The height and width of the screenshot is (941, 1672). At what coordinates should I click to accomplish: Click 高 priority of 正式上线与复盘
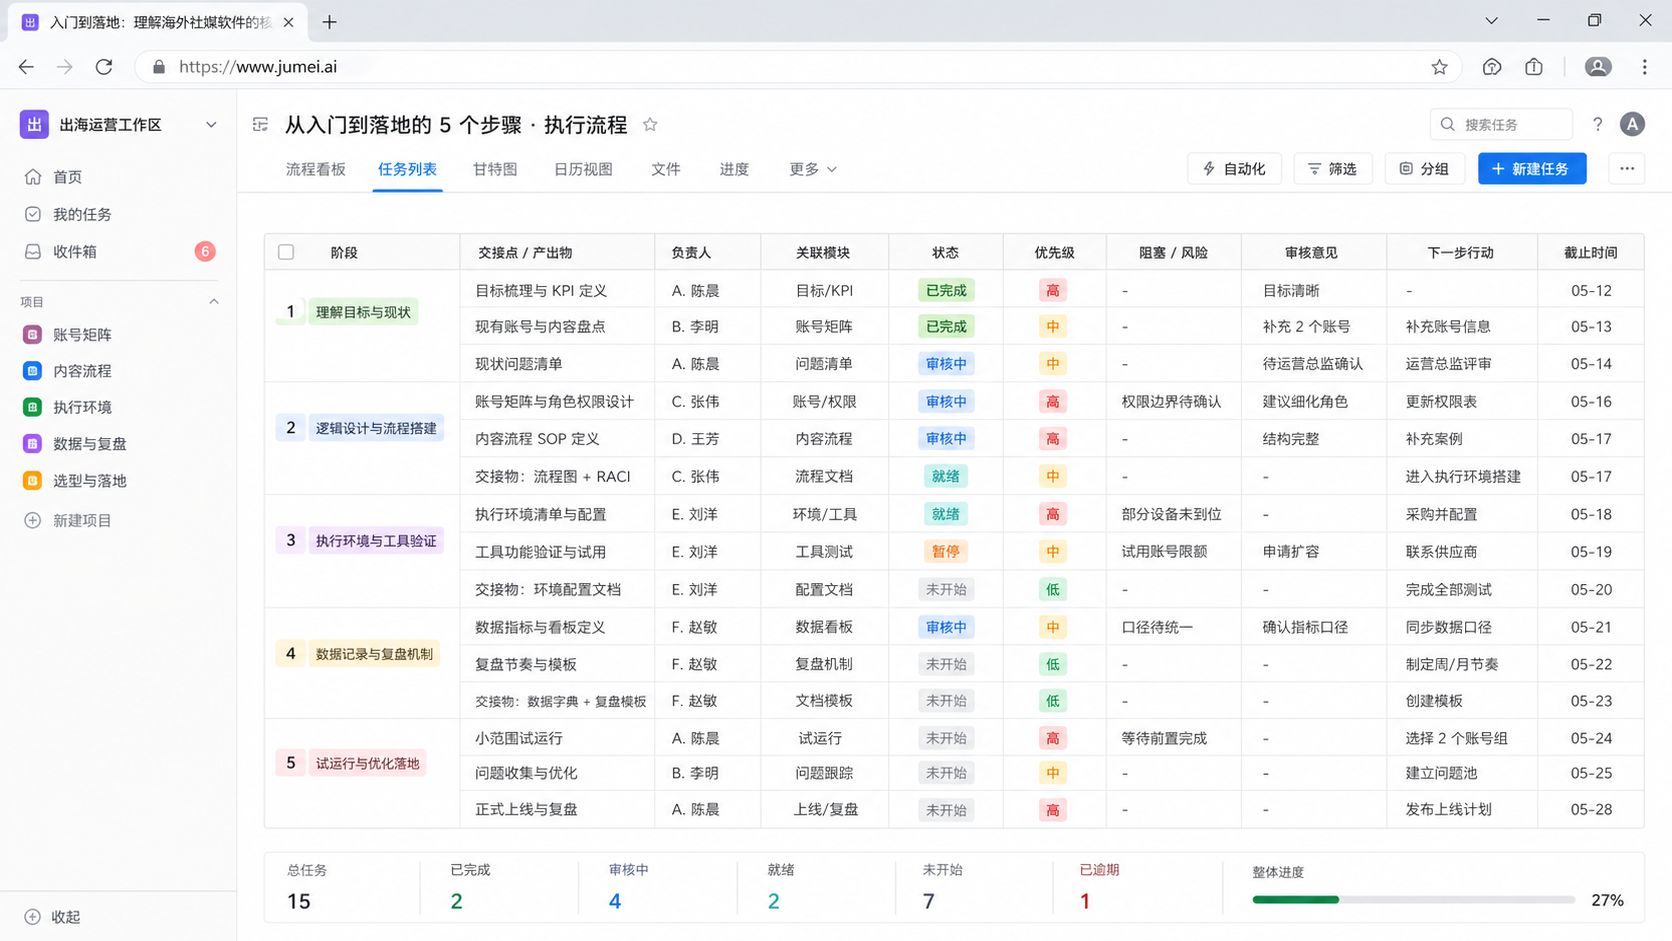pyautogui.click(x=1052, y=810)
